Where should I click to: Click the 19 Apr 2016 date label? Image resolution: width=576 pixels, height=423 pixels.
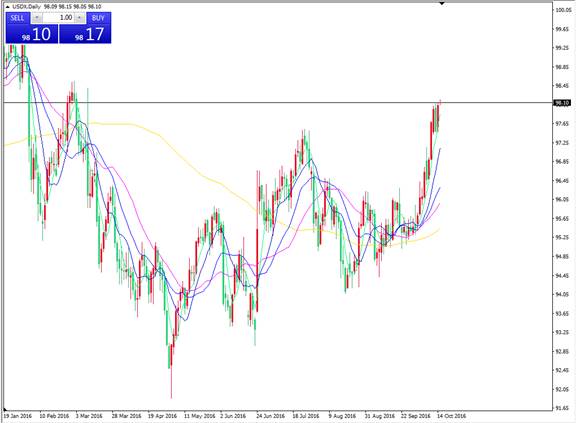pyautogui.click(x=162, y=416)
